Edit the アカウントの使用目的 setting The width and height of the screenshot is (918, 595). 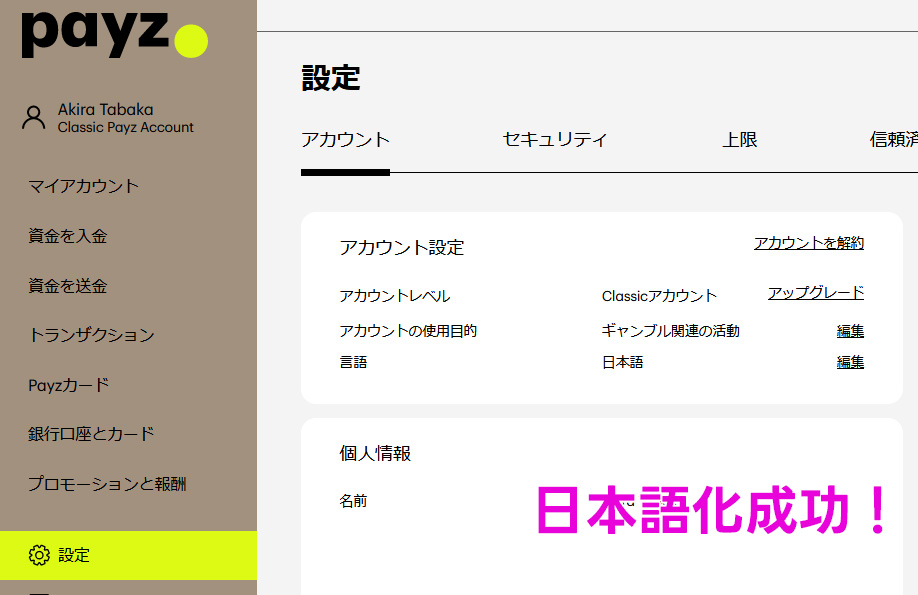tap(850, 331)
